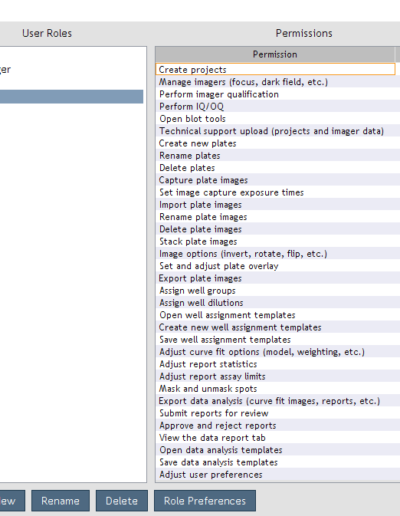The image size is (400, 516).
Task: Select Mask and unmask spots row
Action: pyautogui.click(x=278, y=389)
